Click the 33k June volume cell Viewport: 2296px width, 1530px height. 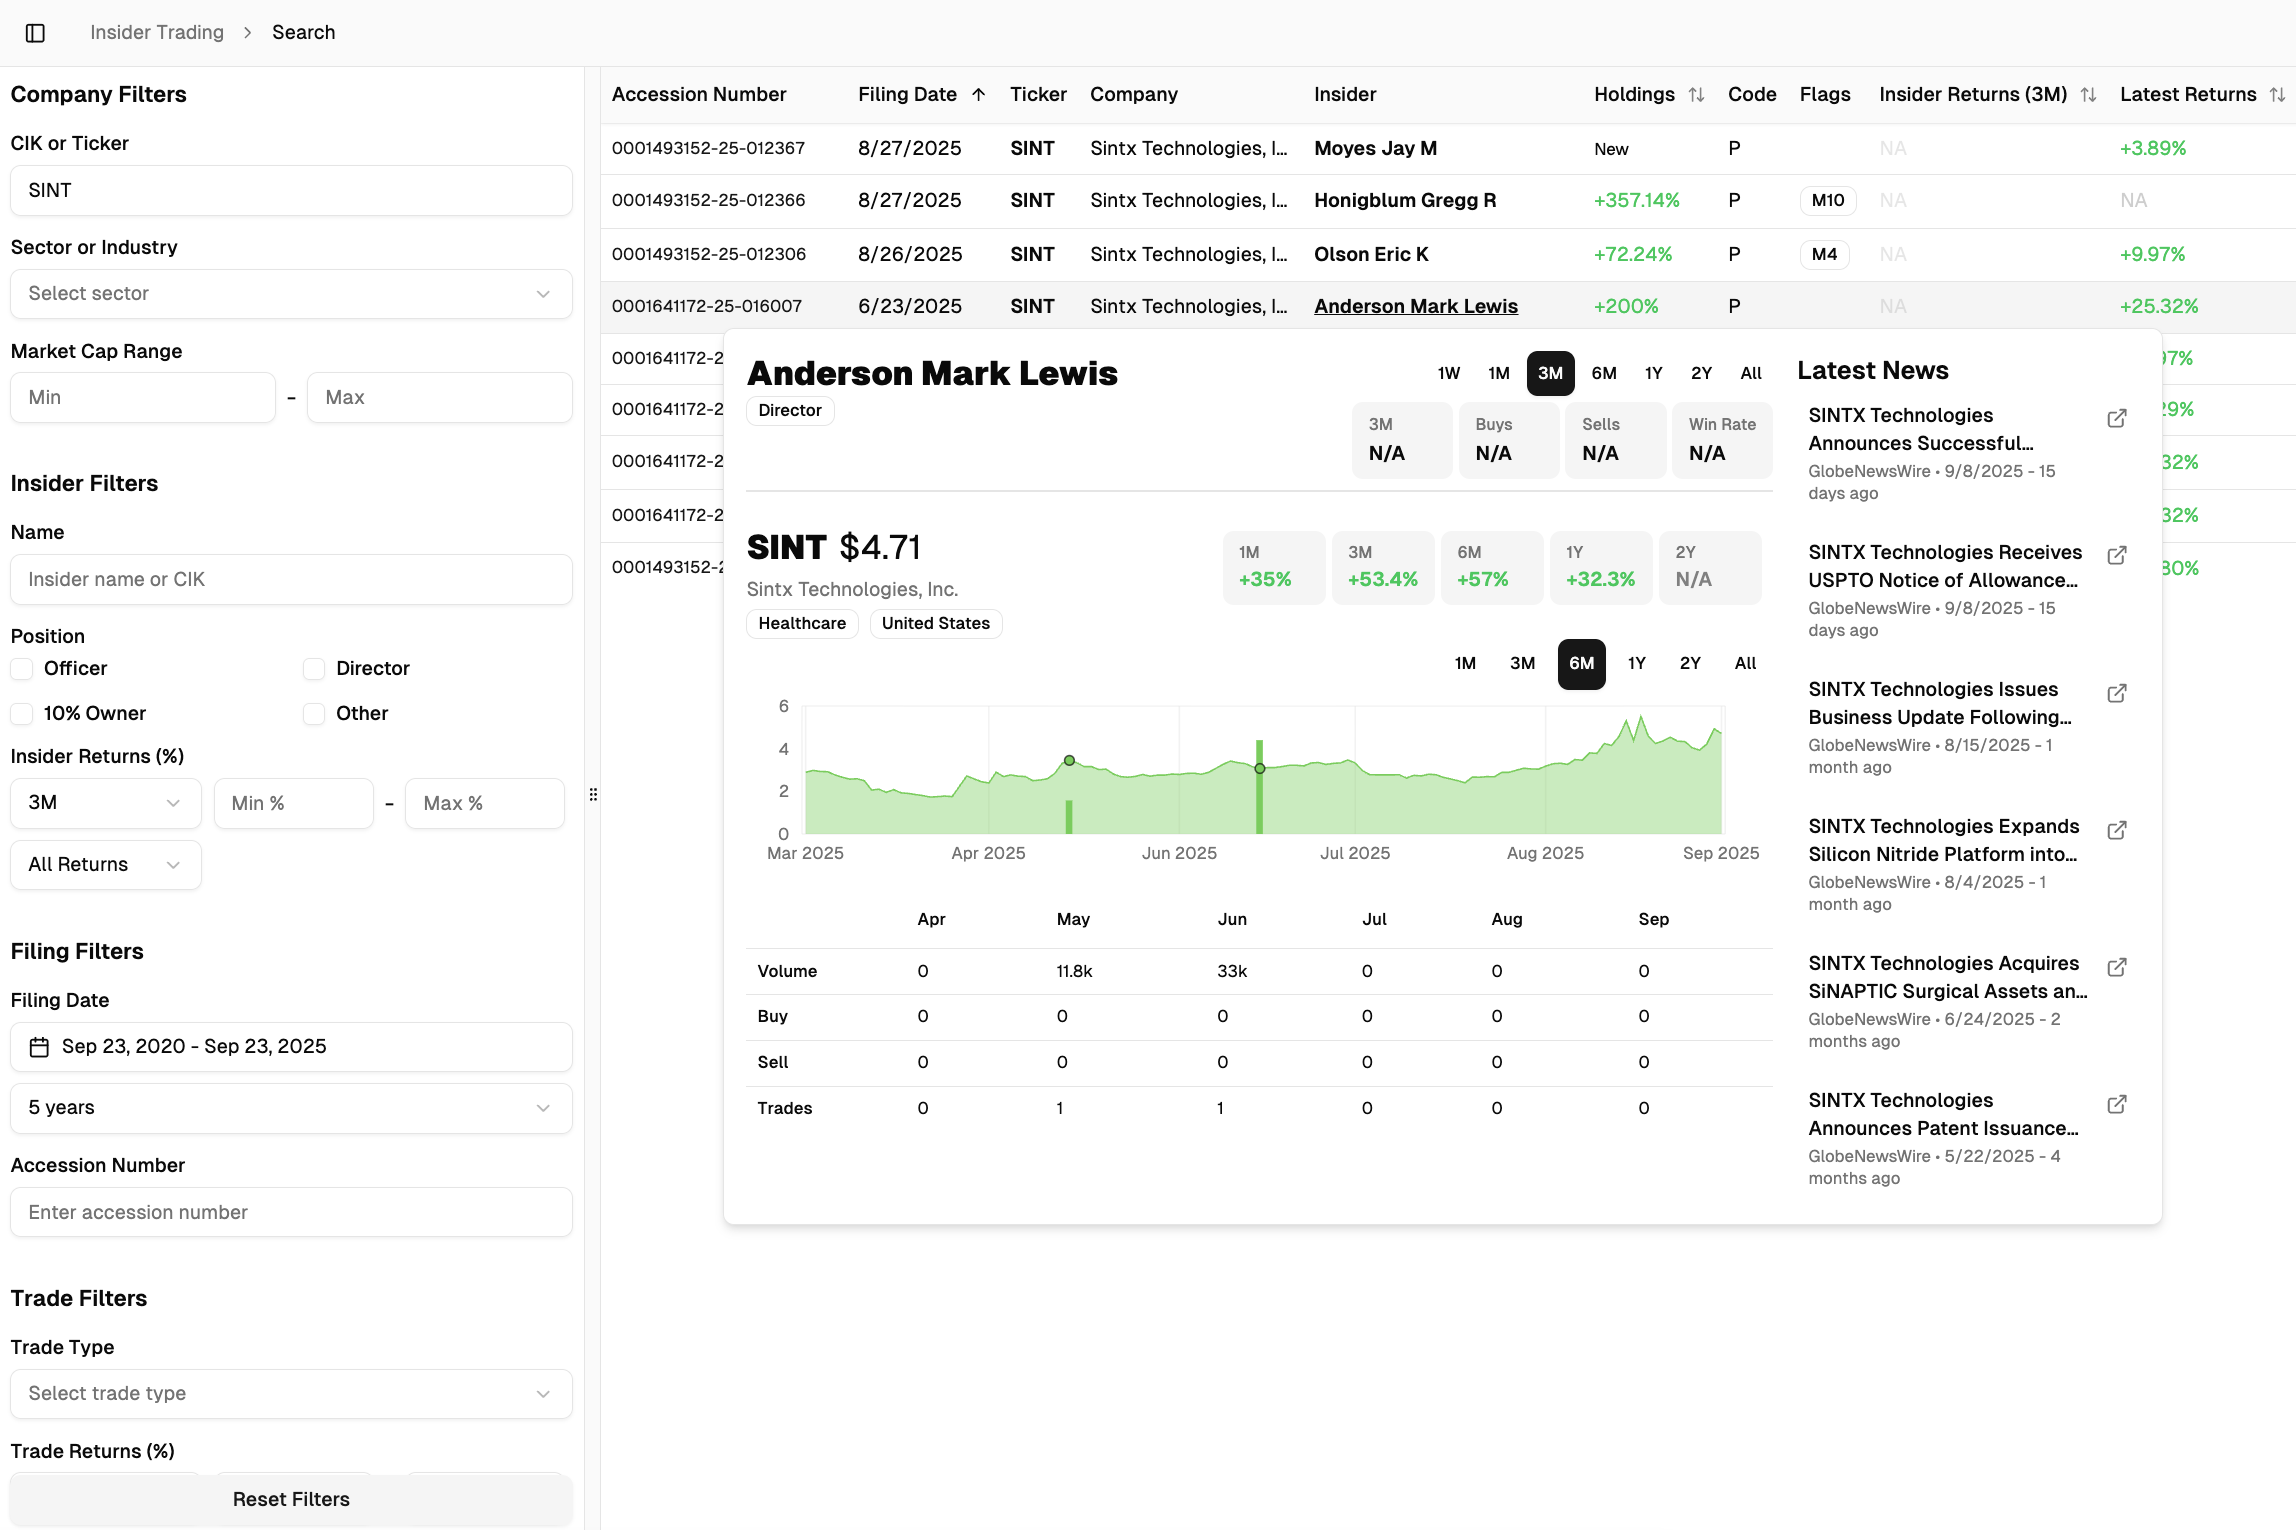(x=1232, y=972)
